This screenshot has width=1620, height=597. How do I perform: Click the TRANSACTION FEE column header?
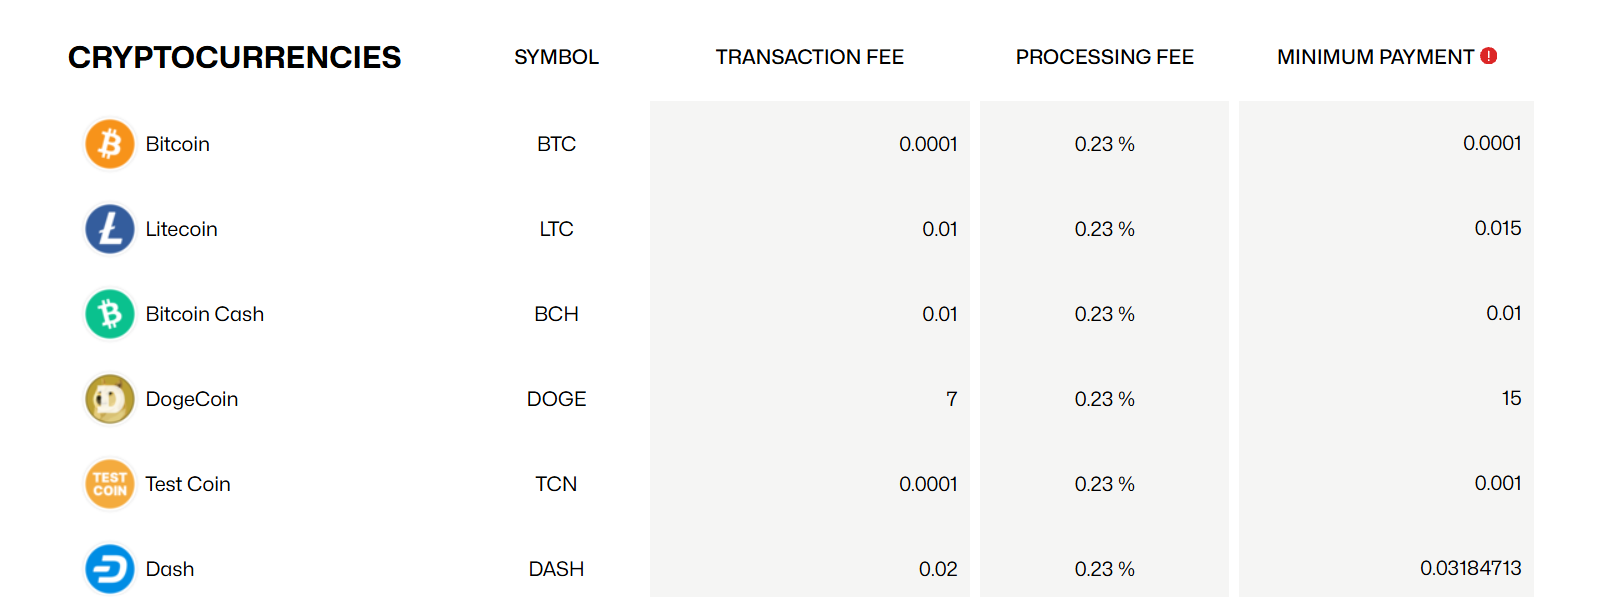(x=809, y=57)
